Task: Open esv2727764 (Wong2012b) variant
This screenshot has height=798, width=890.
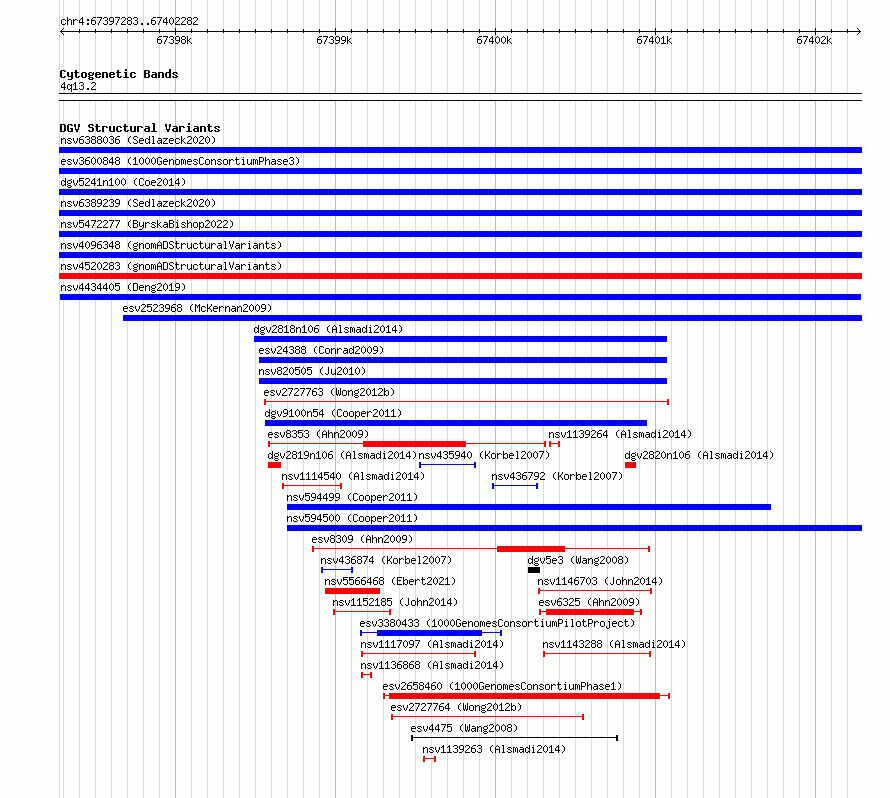Action: (456, 707)
